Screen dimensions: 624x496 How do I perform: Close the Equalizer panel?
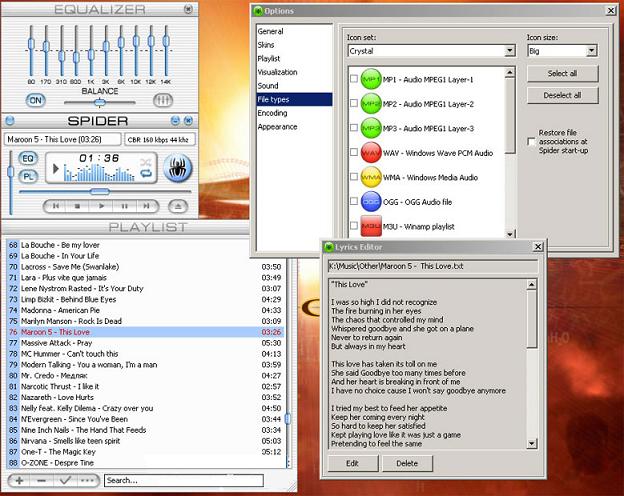pos(188,9)
